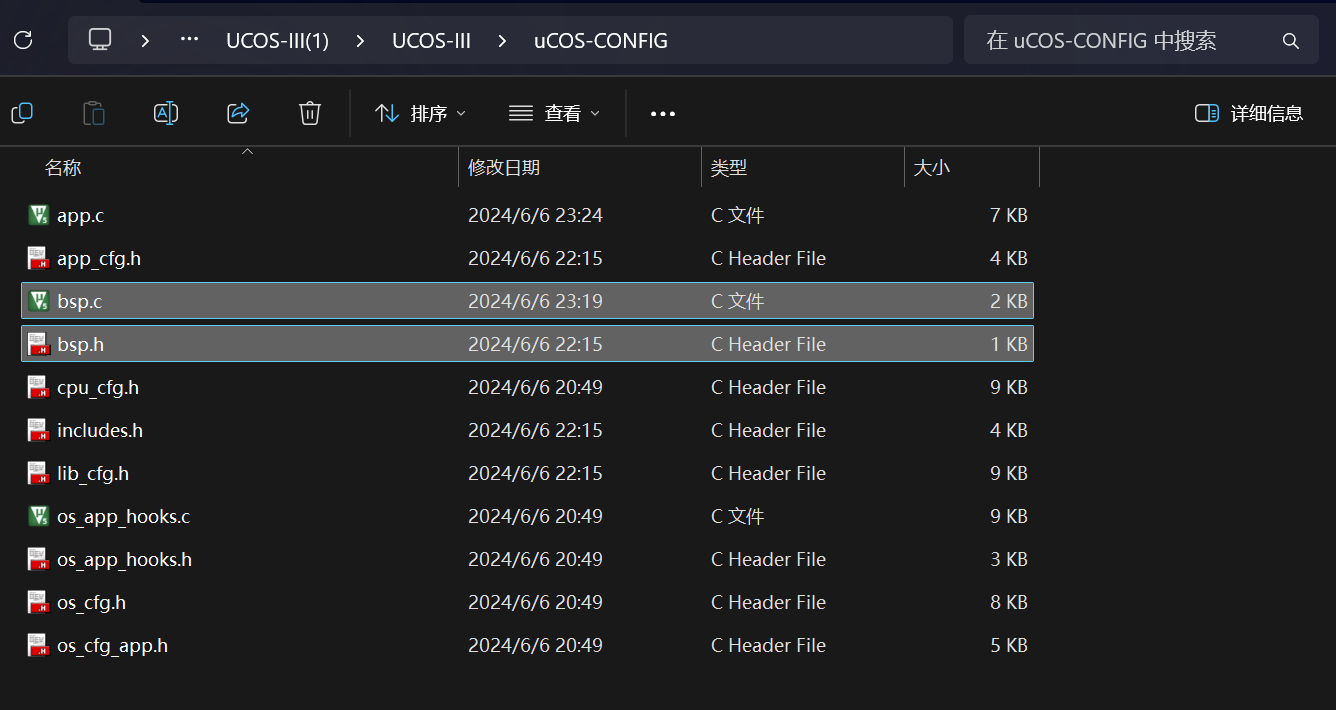Click the app_cfg.h file icon
Image resolution: width=1336 pixels, height=710 pixels.
click(39, 258)
